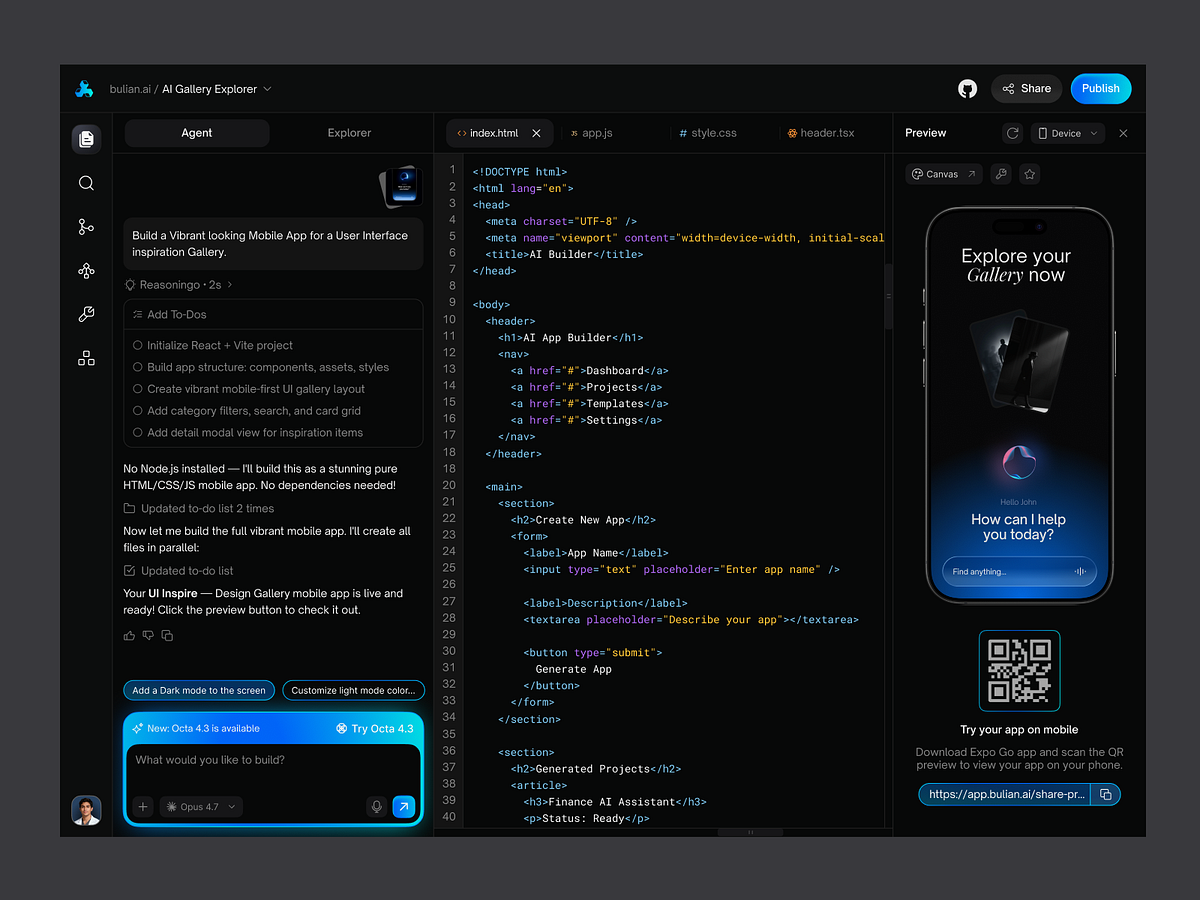Copy the share preview URL
The width and height of the screenshot is (1200, 900).
(x=1106, y=794)
